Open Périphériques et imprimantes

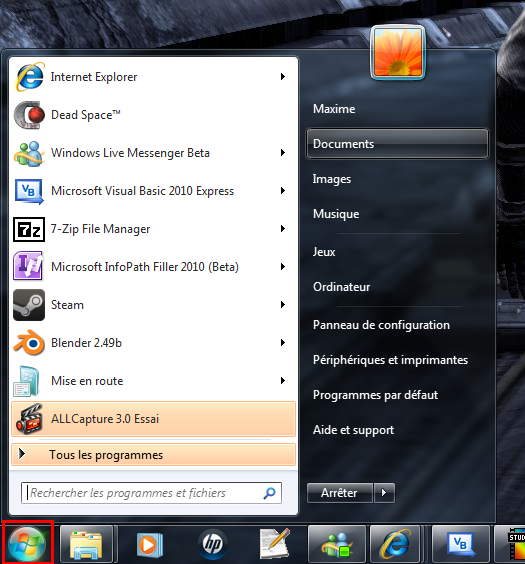(x=391, y=360)
